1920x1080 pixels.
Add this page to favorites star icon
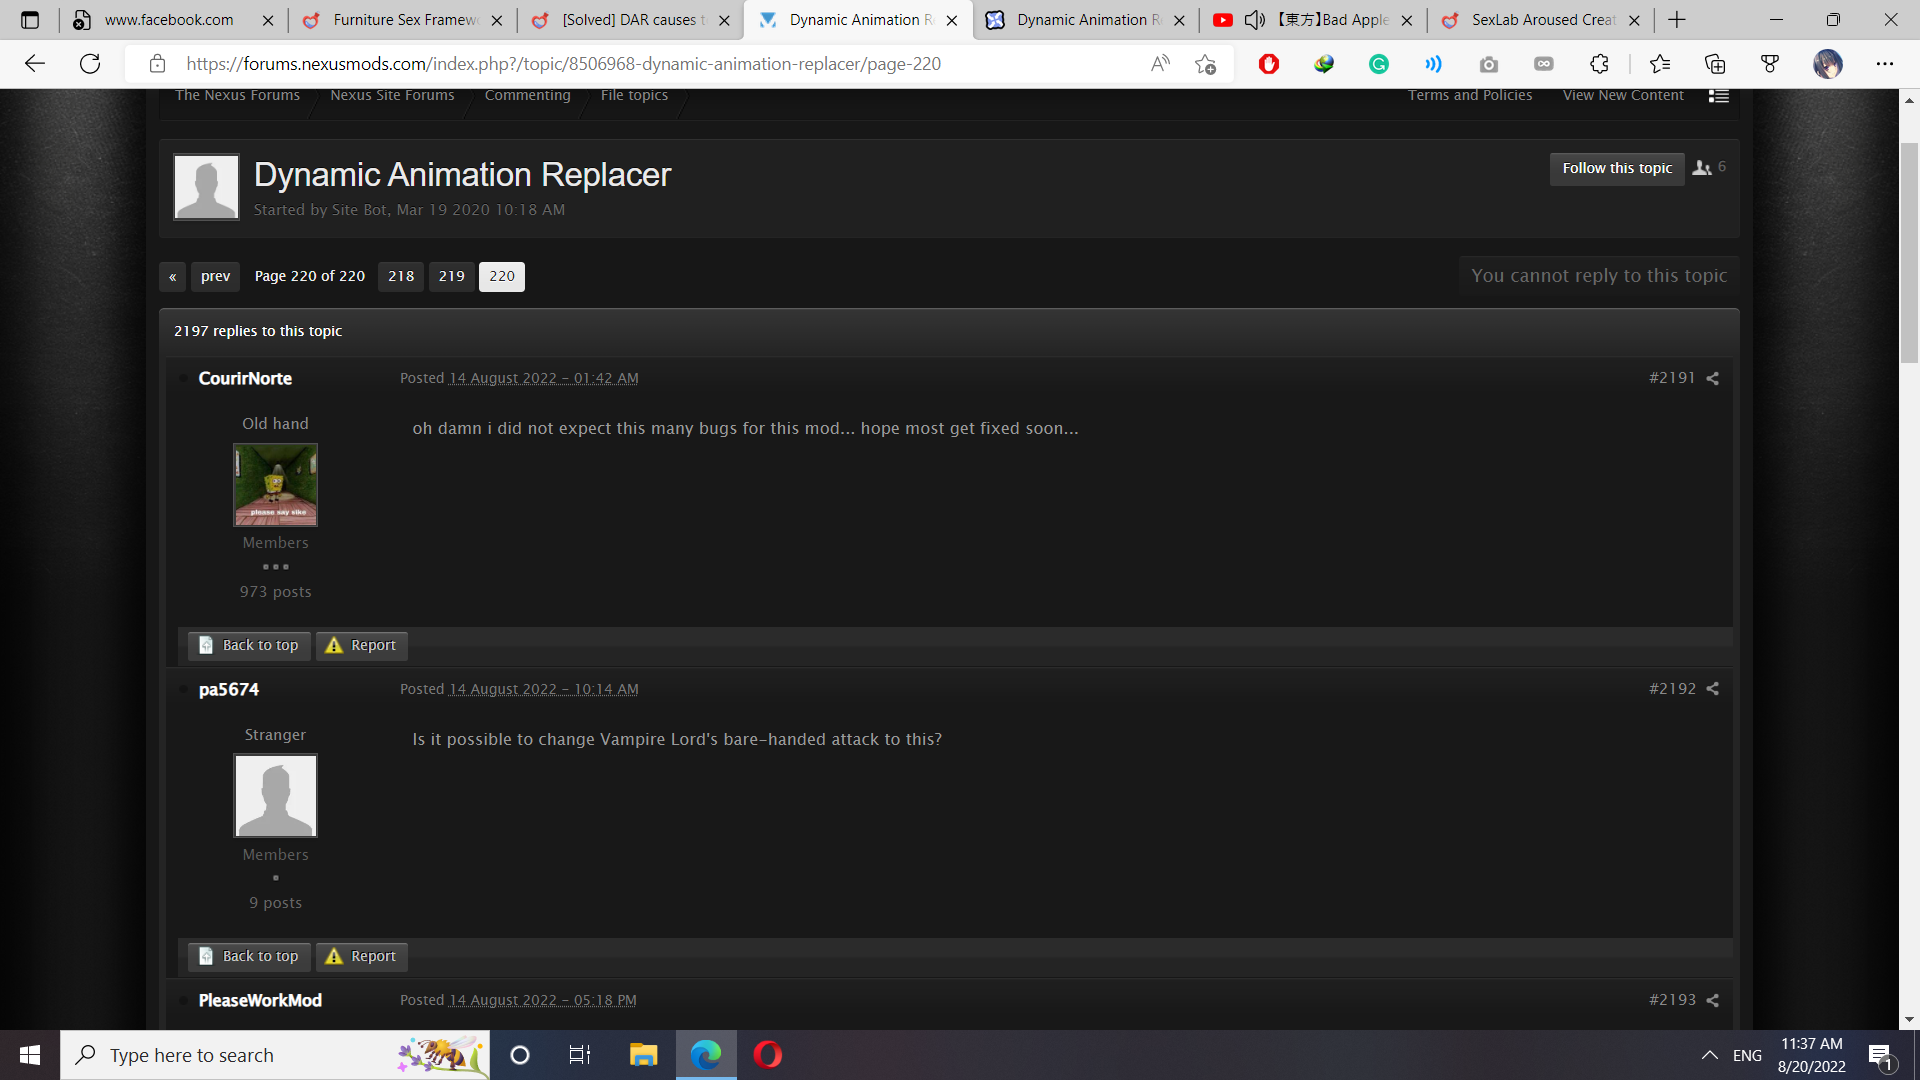[1206, 64]
